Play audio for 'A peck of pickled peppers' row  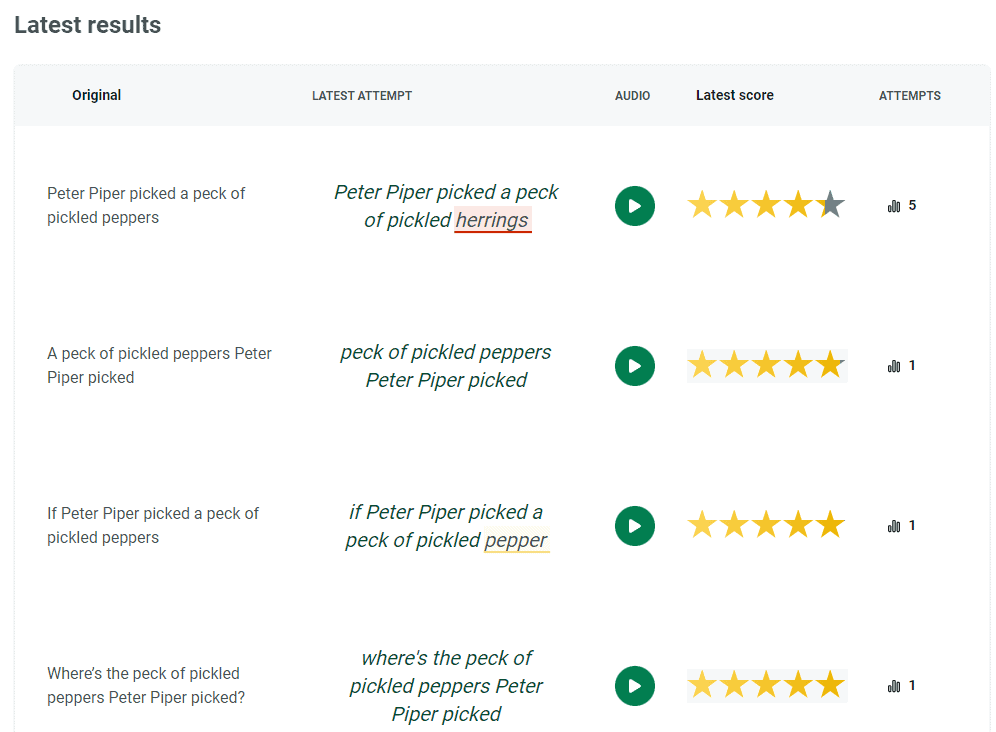click(x=634, y=366)
